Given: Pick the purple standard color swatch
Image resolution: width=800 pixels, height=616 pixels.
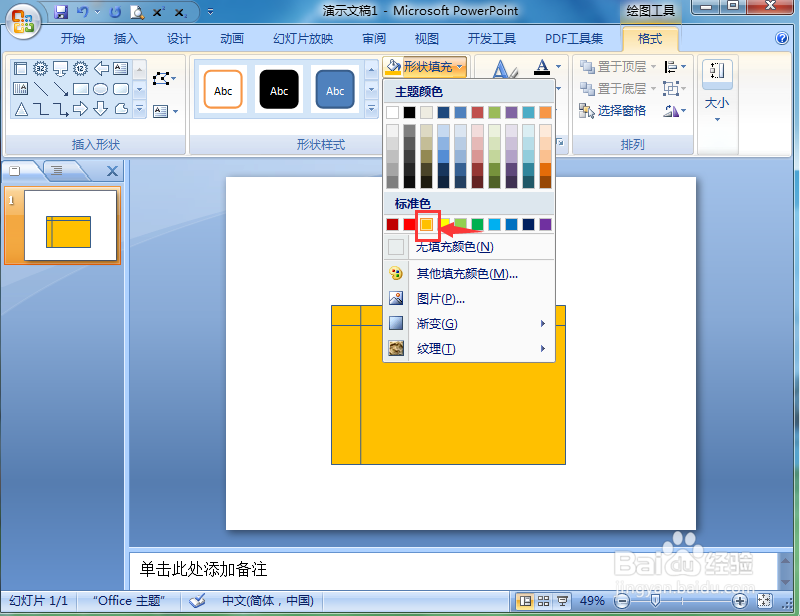Looking at the screenshot, I should pos(545,224).
